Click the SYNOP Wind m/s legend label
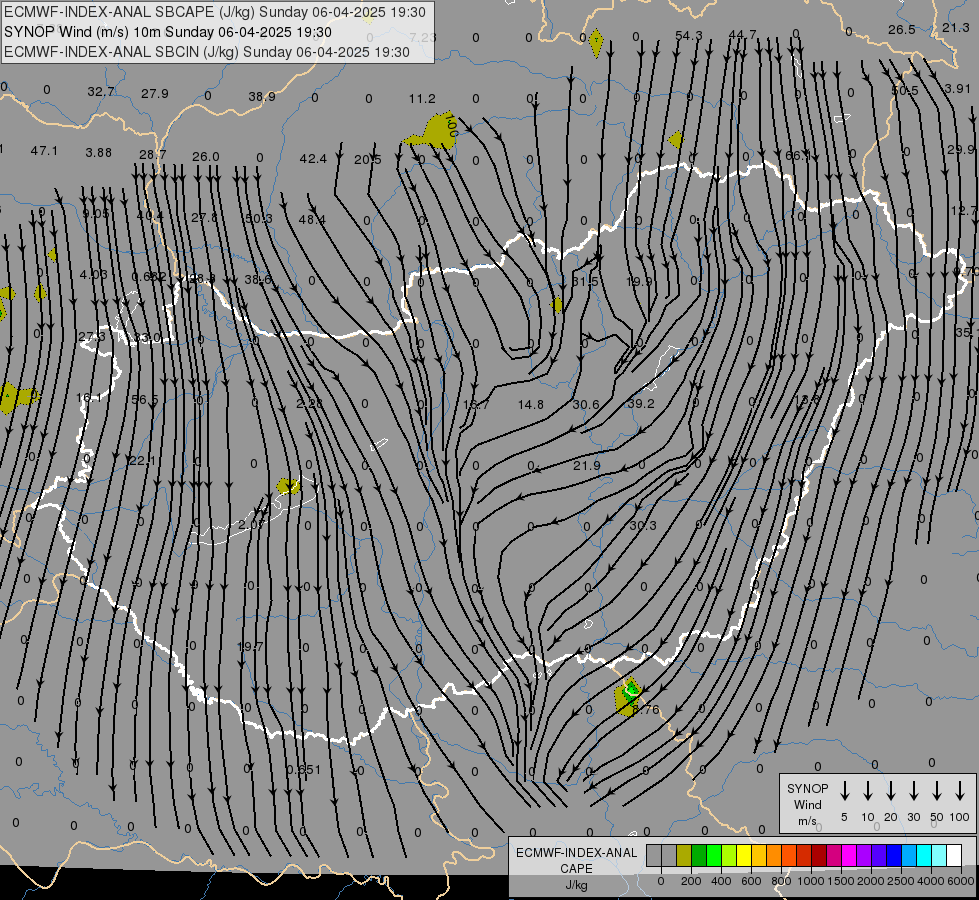This screenshot has height=900, width=979. pyautogui.click(x=807, y=804)
